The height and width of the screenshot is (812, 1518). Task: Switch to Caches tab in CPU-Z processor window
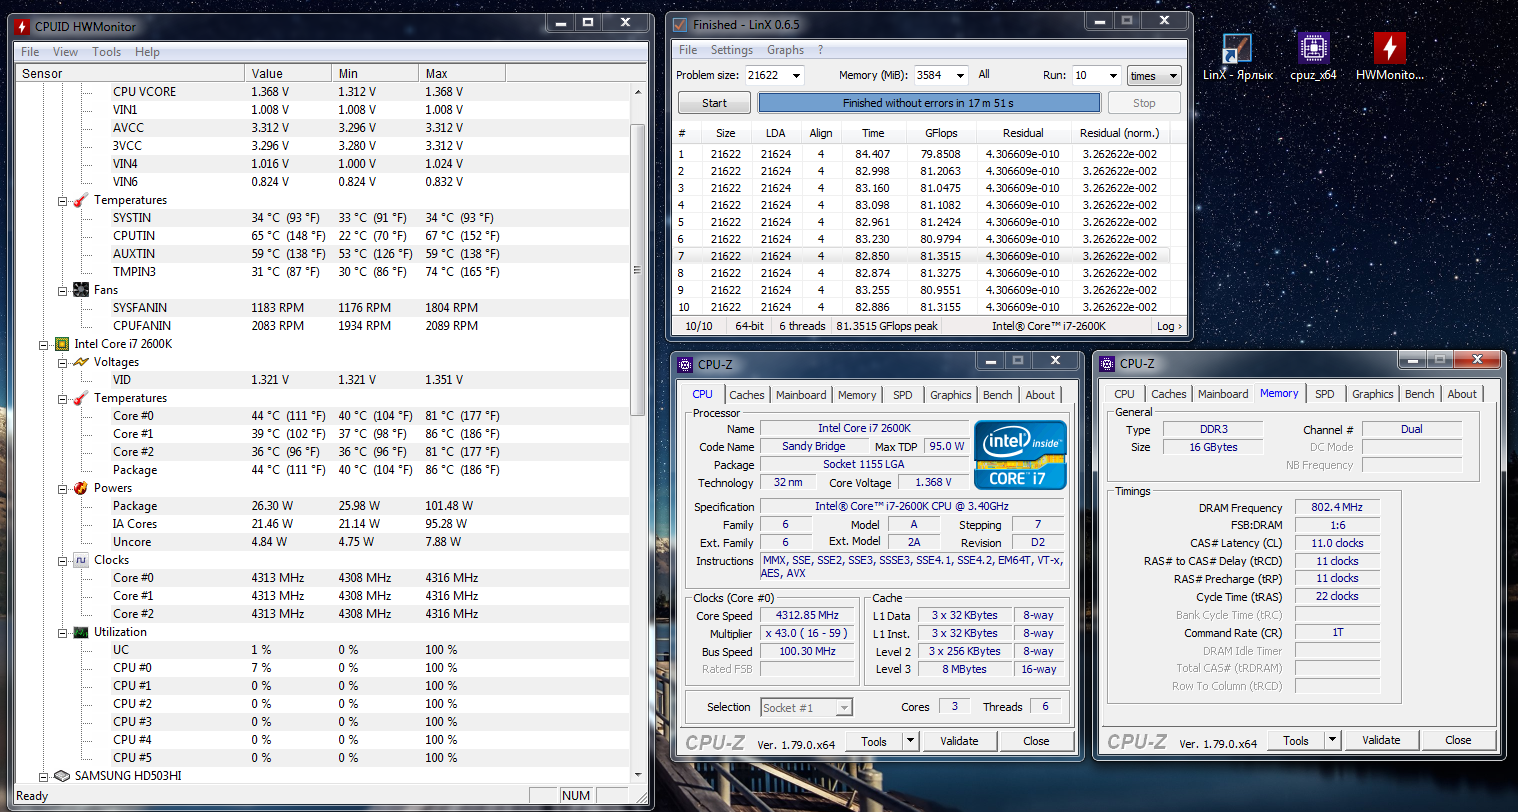point(747,395)
